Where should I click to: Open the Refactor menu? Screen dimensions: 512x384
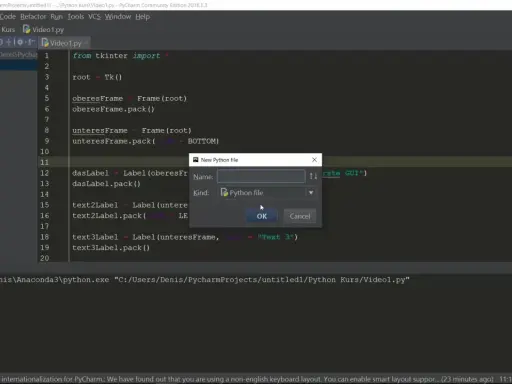tap(33, 16)
